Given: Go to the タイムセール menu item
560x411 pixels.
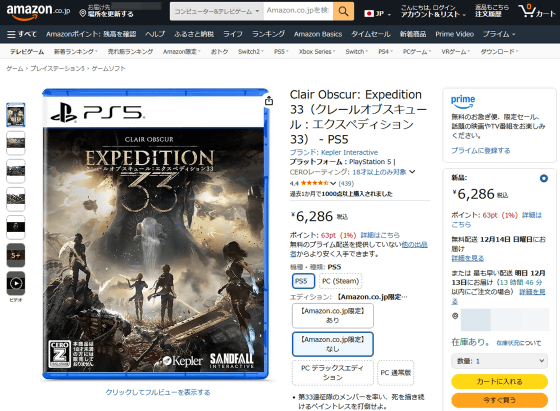Looking at the screenshot, I should (371, 34).
